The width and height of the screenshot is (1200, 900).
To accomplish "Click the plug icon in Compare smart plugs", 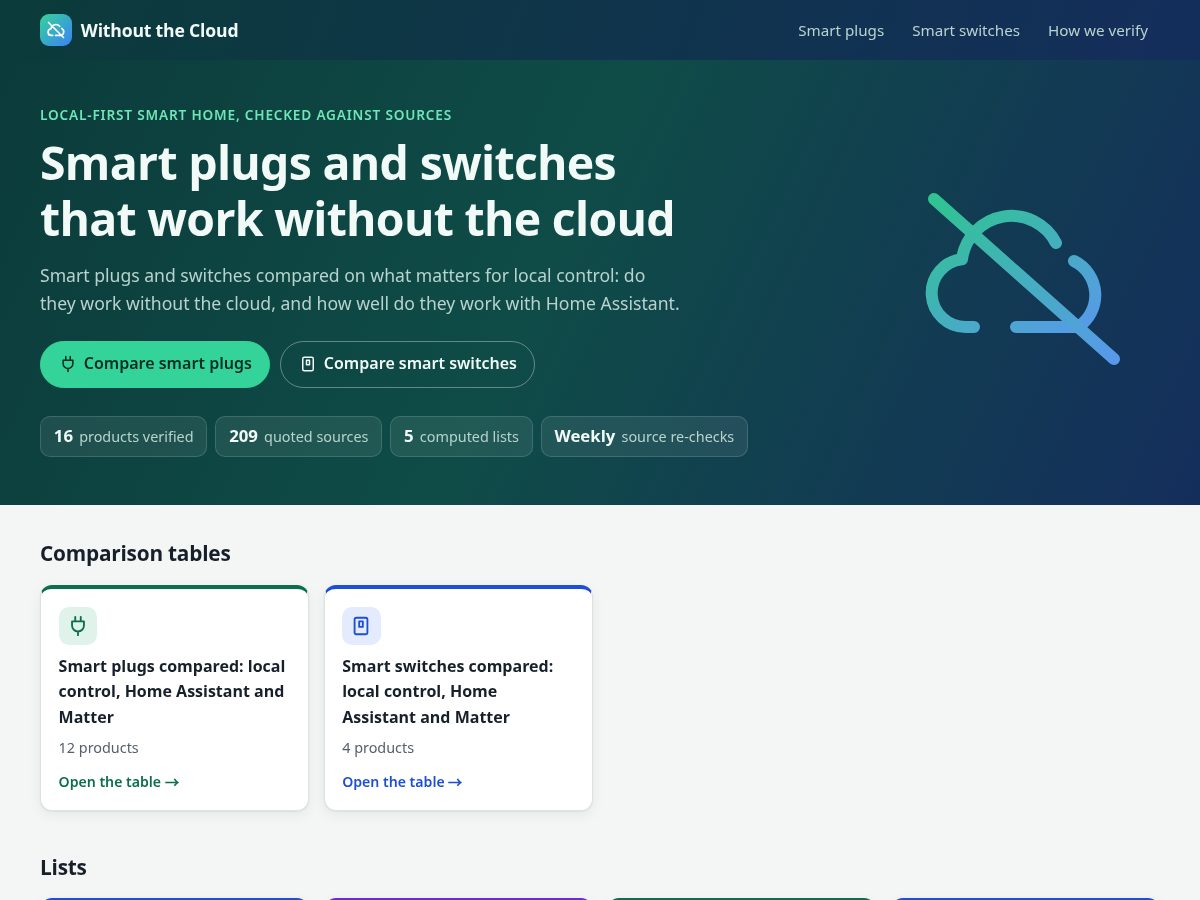I will click(68, 364).
